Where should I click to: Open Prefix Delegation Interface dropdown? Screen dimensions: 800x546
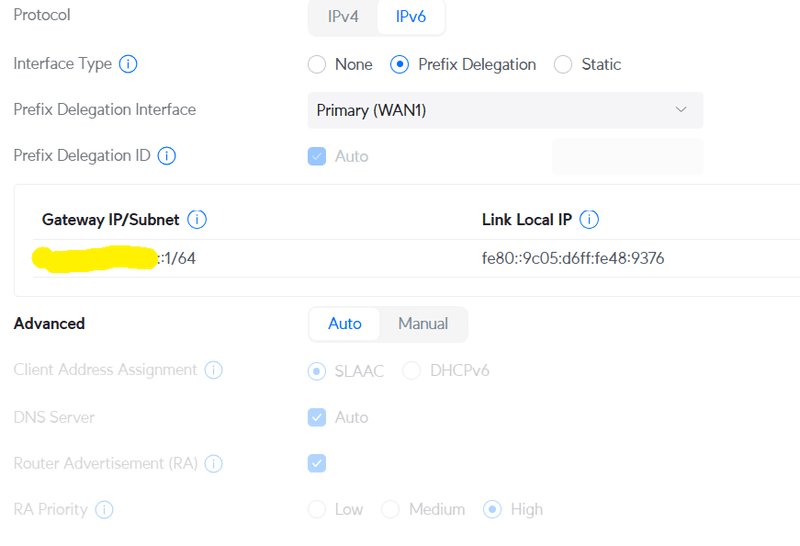[x=504, y=110]
